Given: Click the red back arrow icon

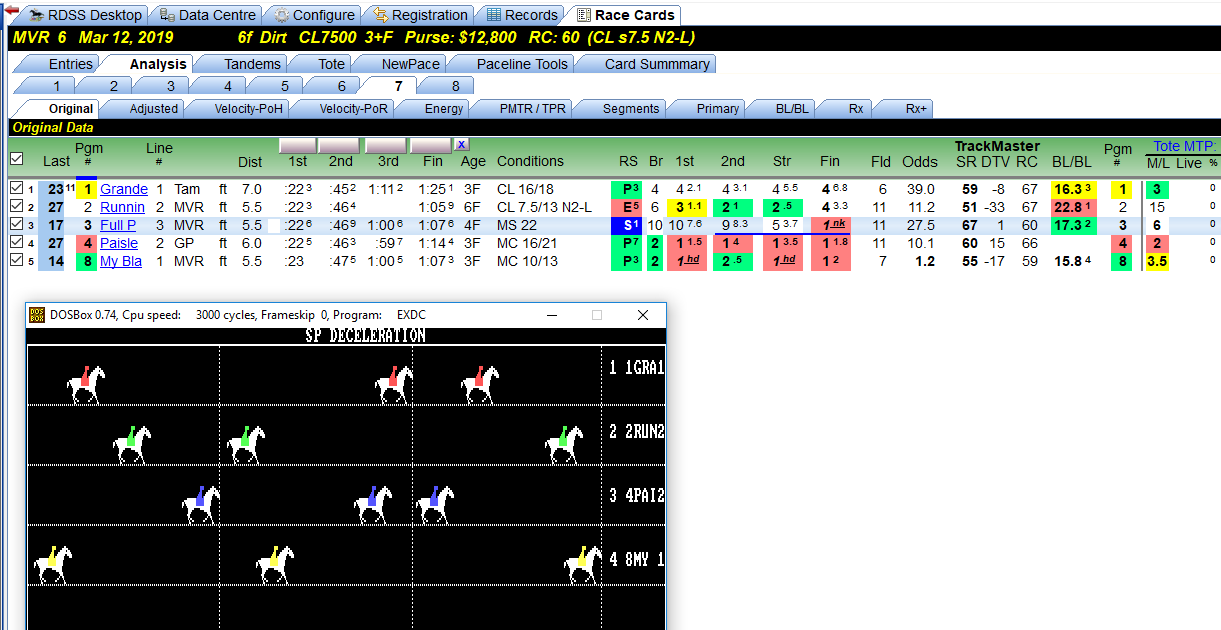Looking at the screenshot, I should click(11, 10).
